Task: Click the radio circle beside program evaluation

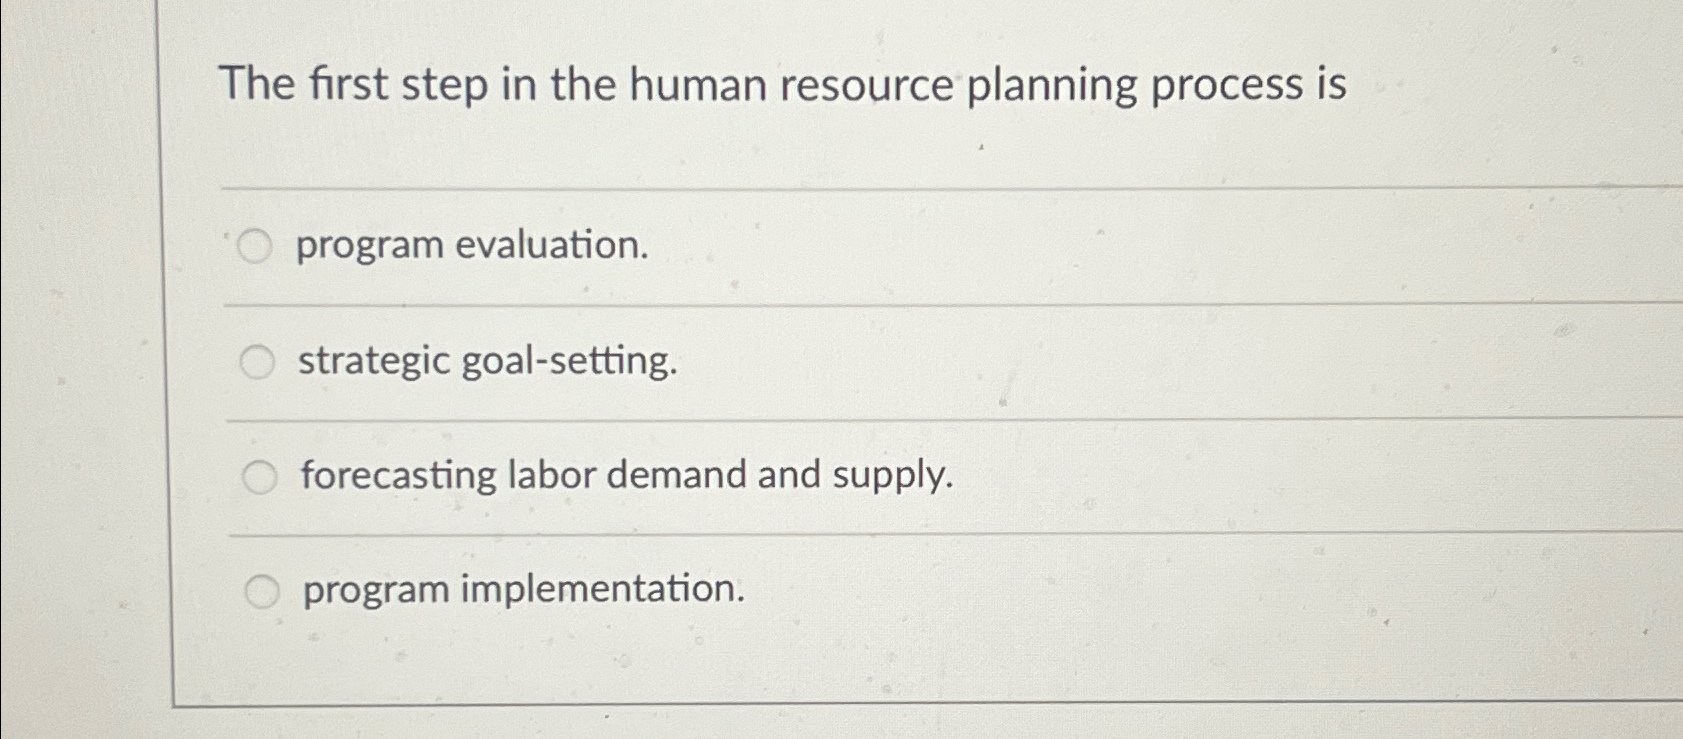Action: 255,245
